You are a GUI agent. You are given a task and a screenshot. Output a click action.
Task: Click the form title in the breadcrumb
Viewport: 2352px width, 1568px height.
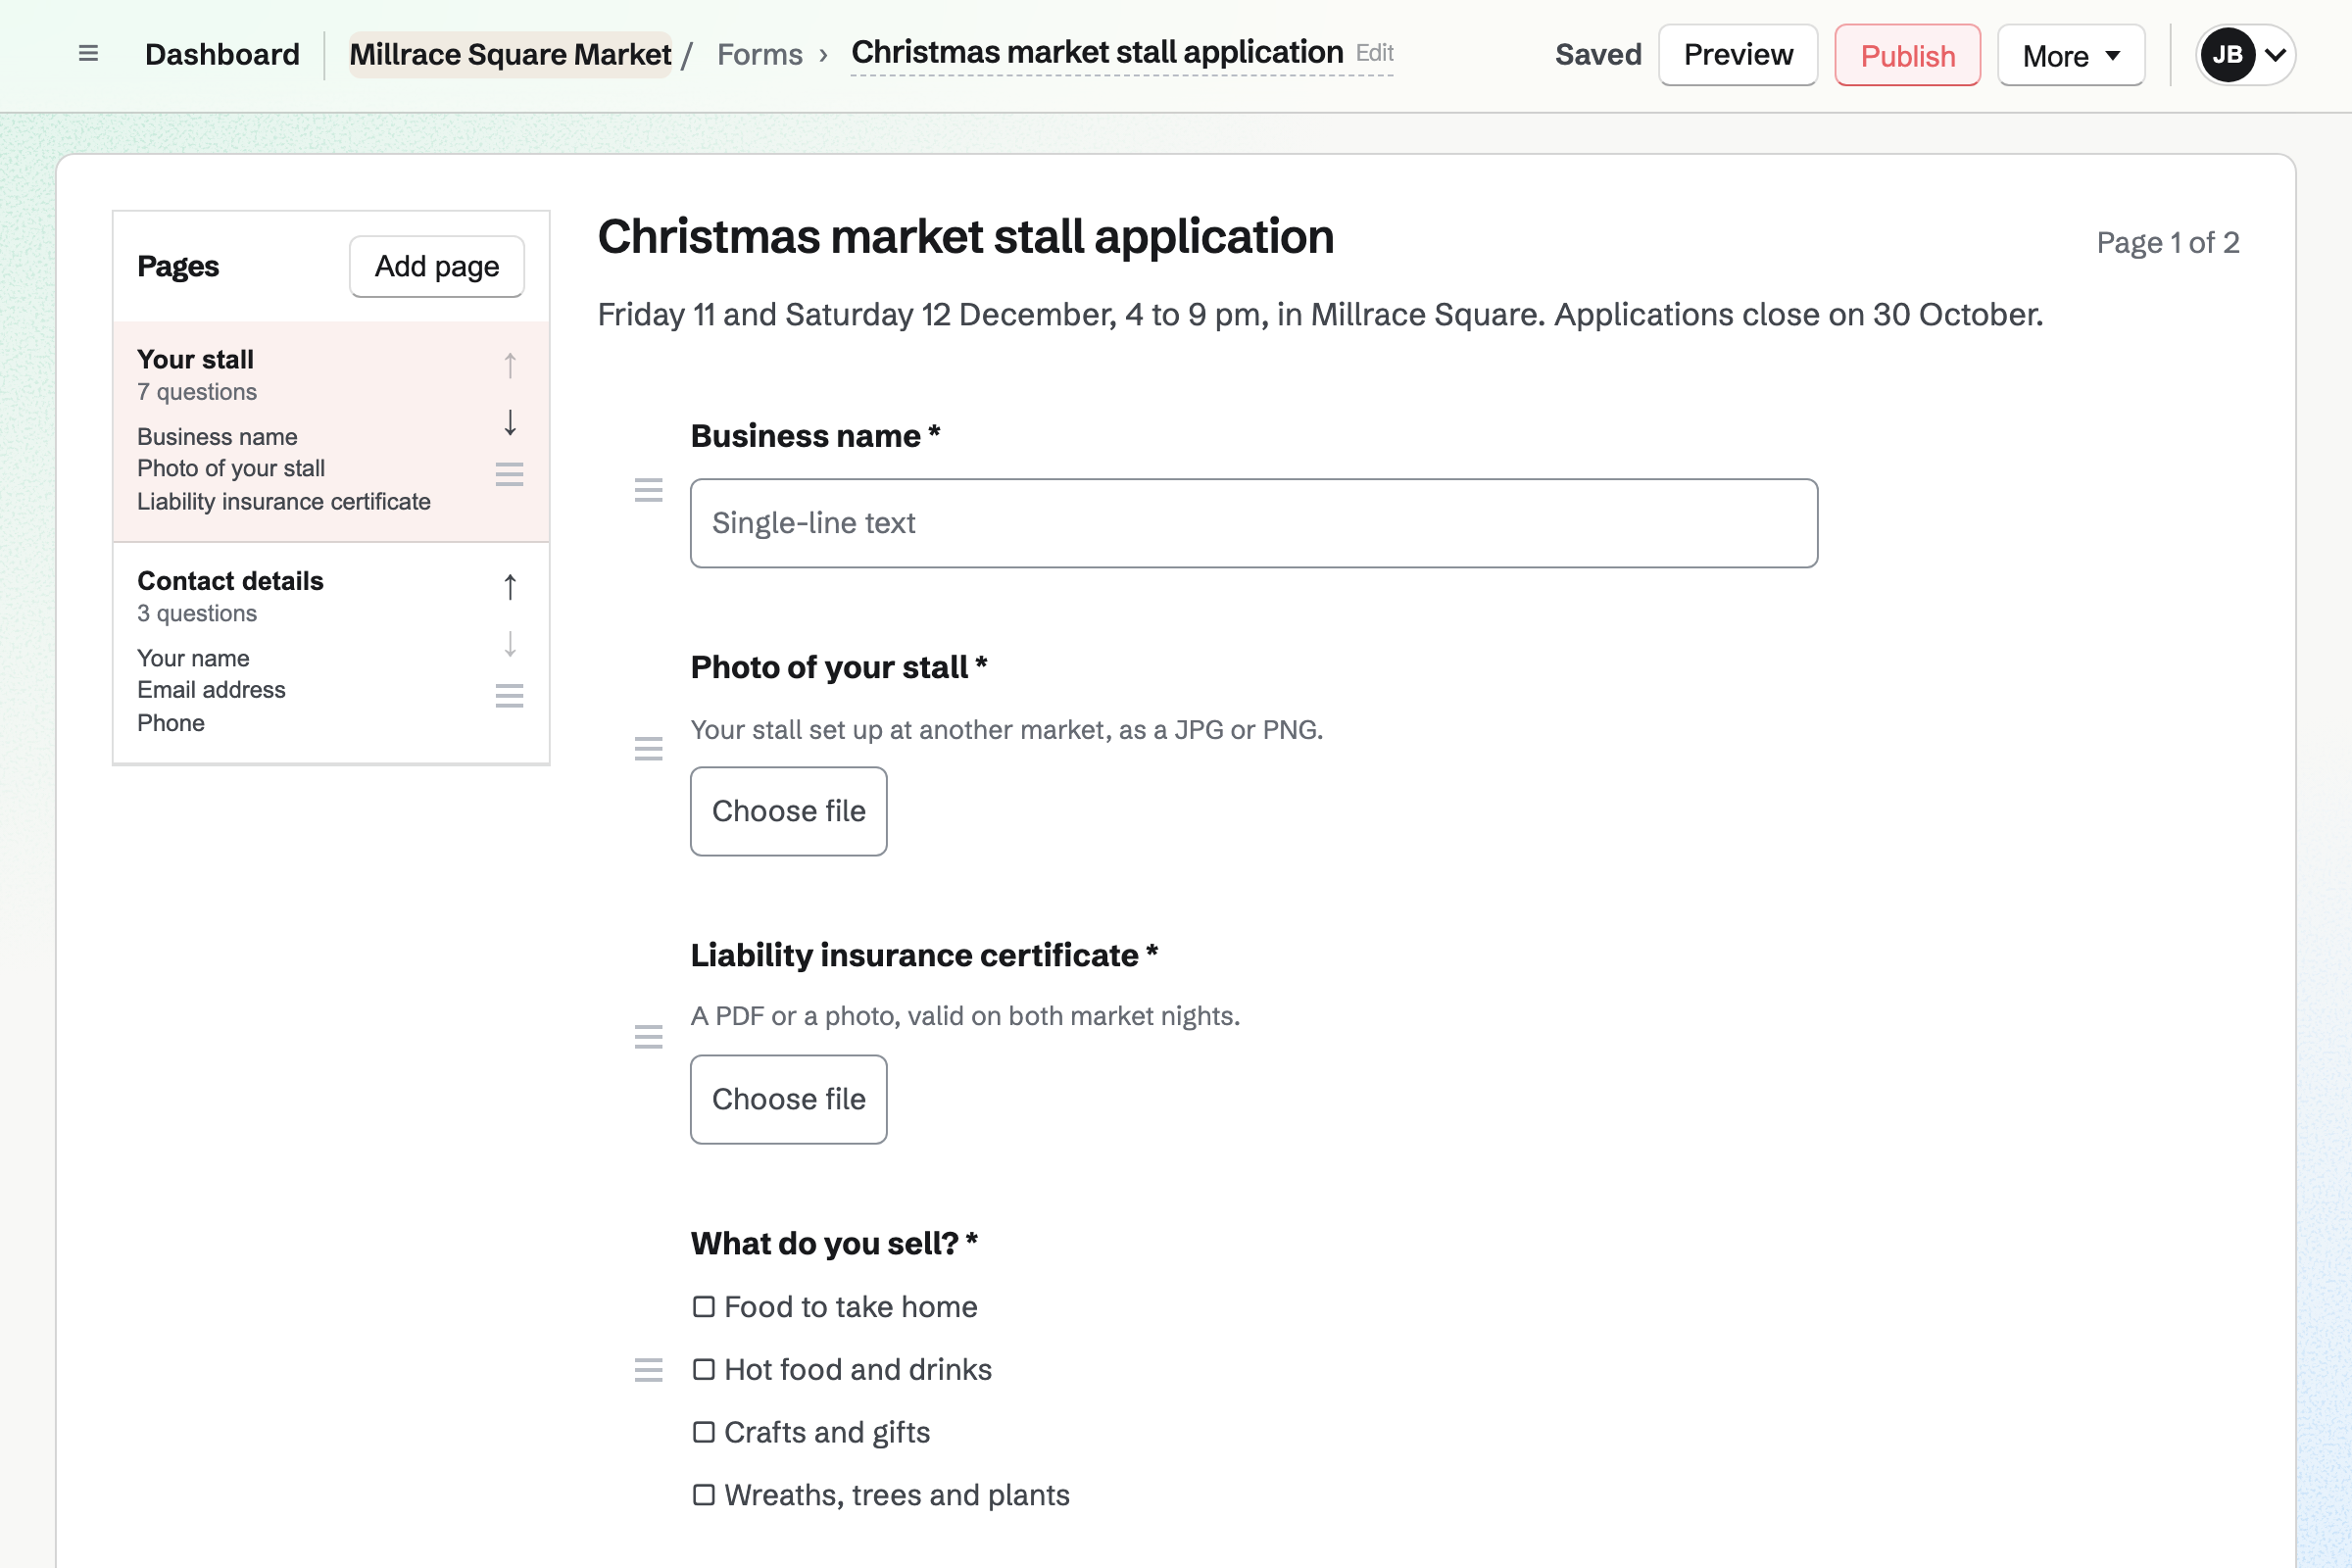[x=1097, y=52]
